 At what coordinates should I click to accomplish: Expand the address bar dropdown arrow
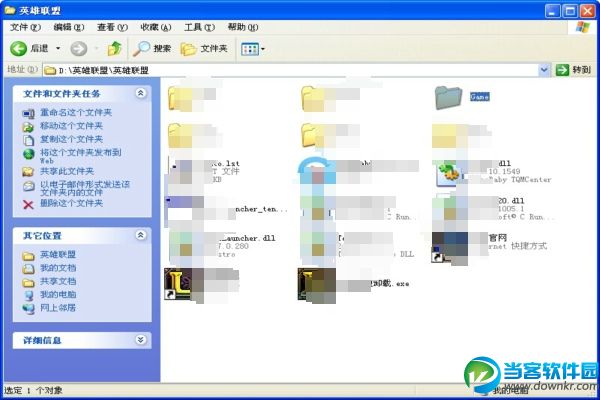point(544,70)
